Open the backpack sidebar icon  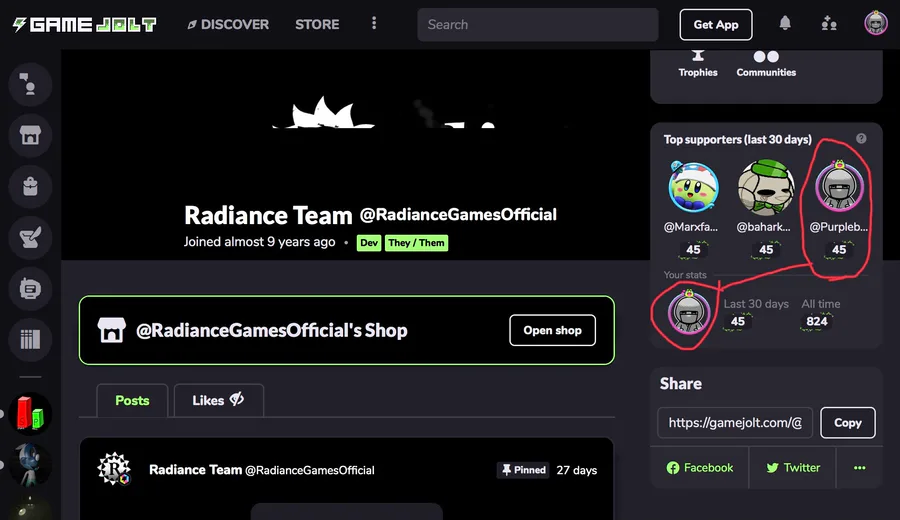[30, 187]
